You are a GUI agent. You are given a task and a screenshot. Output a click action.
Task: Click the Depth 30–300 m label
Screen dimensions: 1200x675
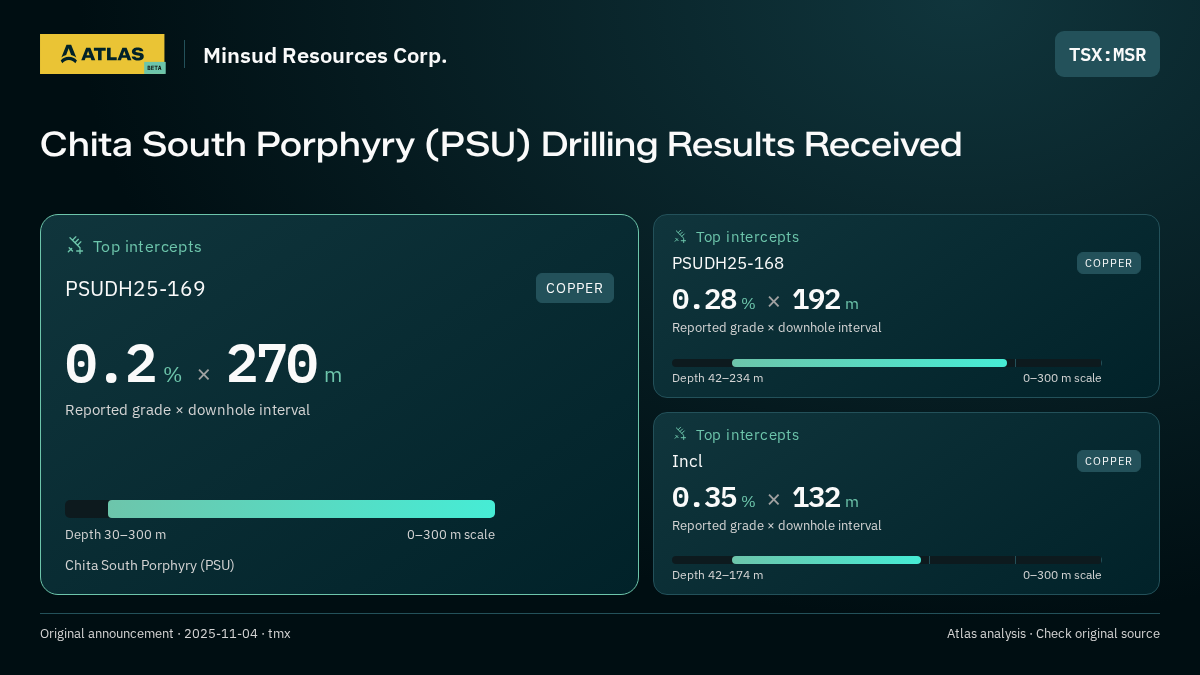116,535
